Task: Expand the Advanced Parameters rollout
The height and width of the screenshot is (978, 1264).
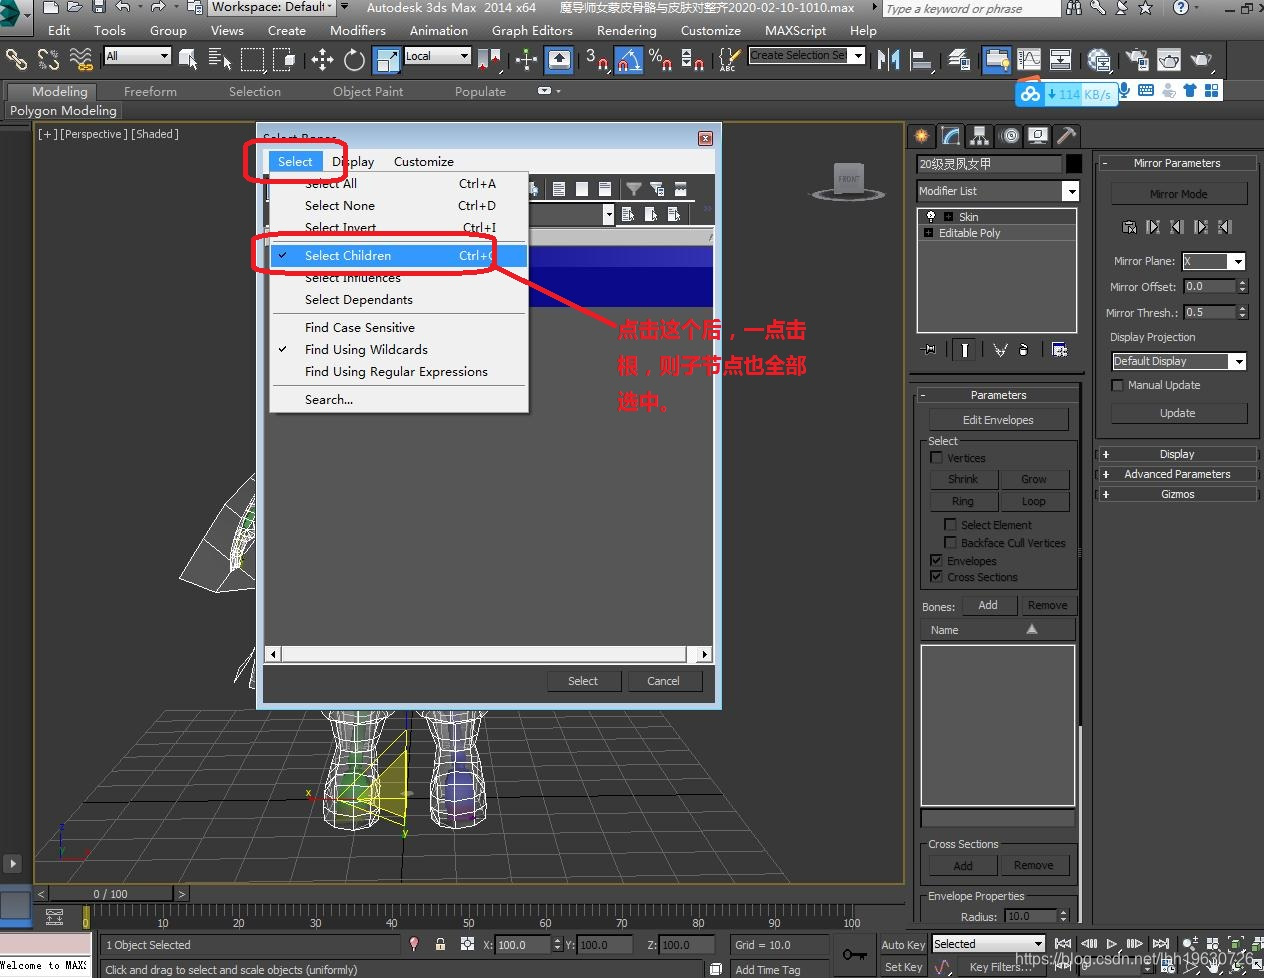Action: pyautogui.click(x=1177, y=474)
